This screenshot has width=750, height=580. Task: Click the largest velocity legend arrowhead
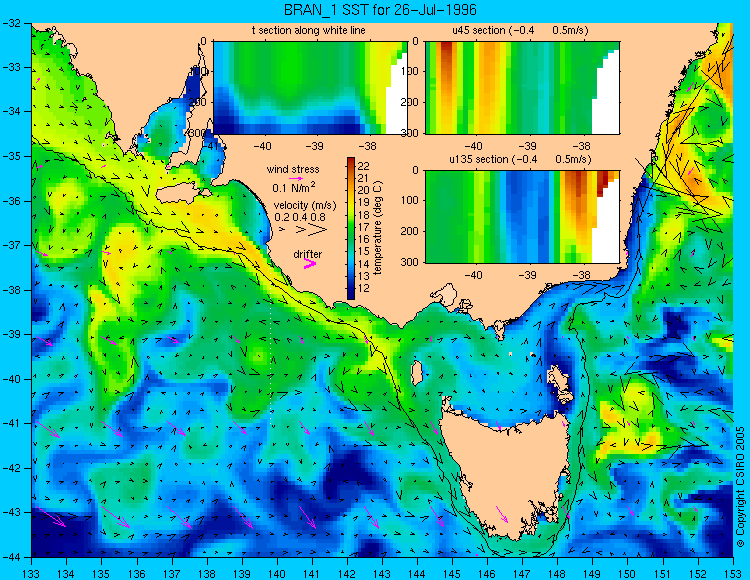tap(319, 230)
